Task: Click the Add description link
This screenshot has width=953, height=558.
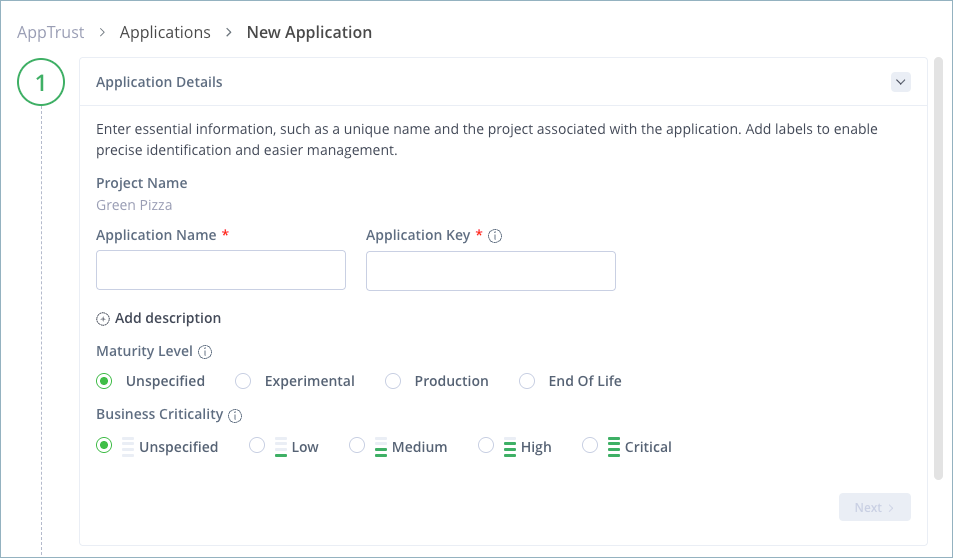Action: [168, 319]
